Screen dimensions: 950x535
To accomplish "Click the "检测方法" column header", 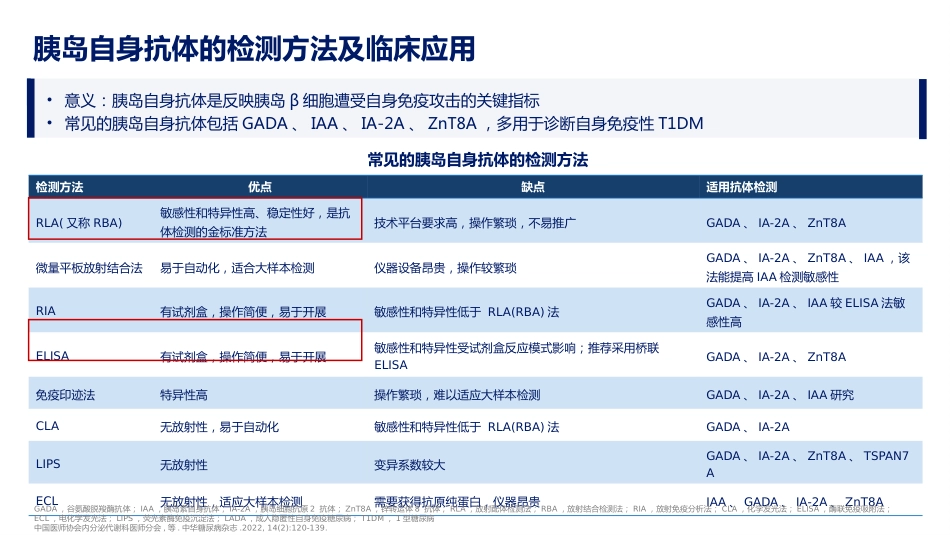I will click(59, 187).
